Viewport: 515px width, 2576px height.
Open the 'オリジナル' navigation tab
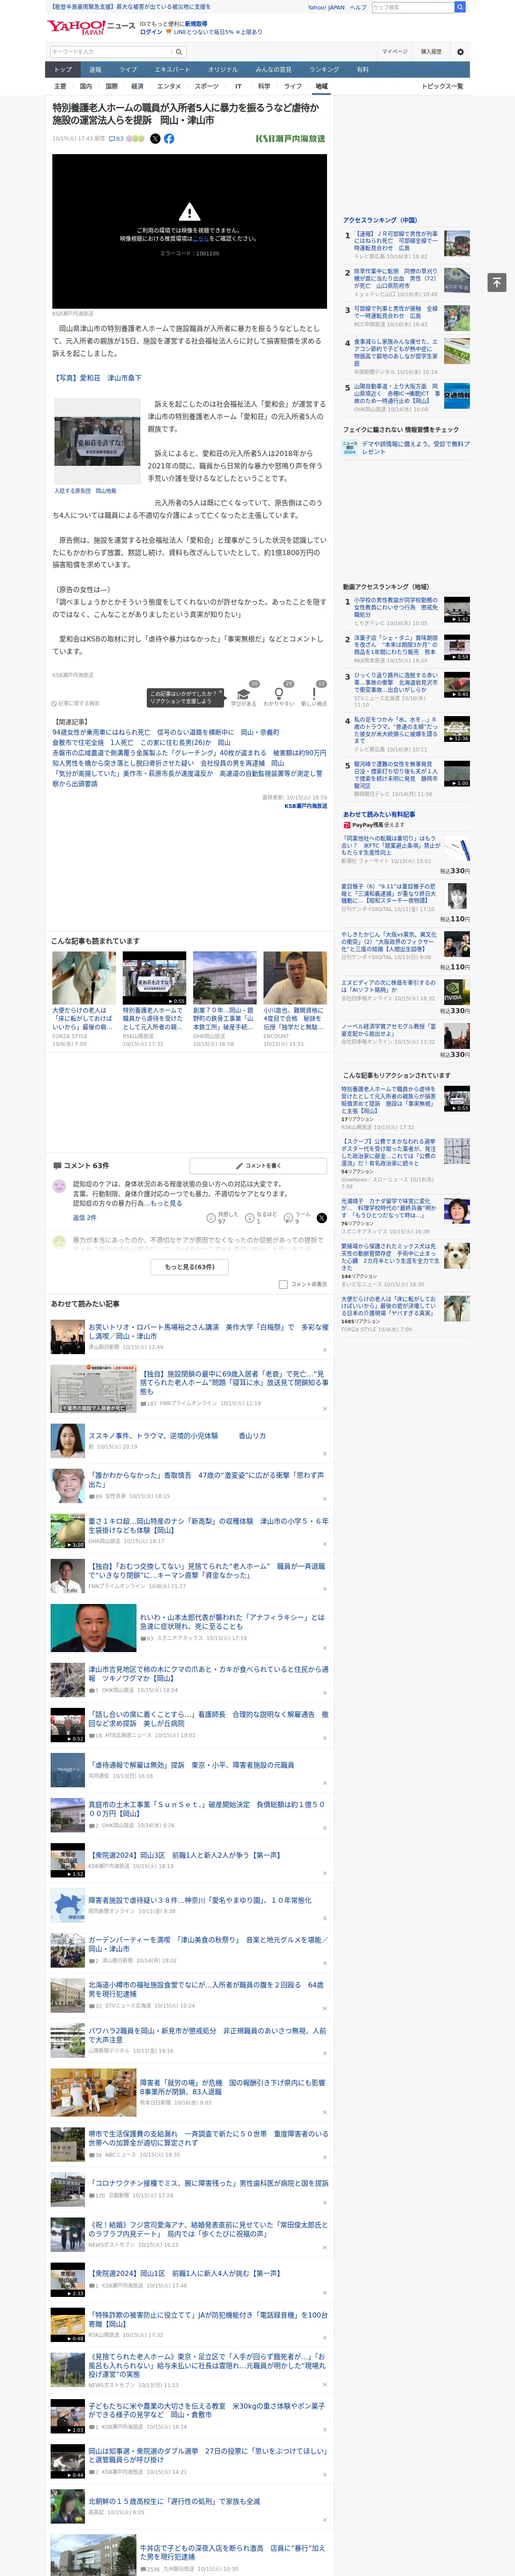coord(223,70)
